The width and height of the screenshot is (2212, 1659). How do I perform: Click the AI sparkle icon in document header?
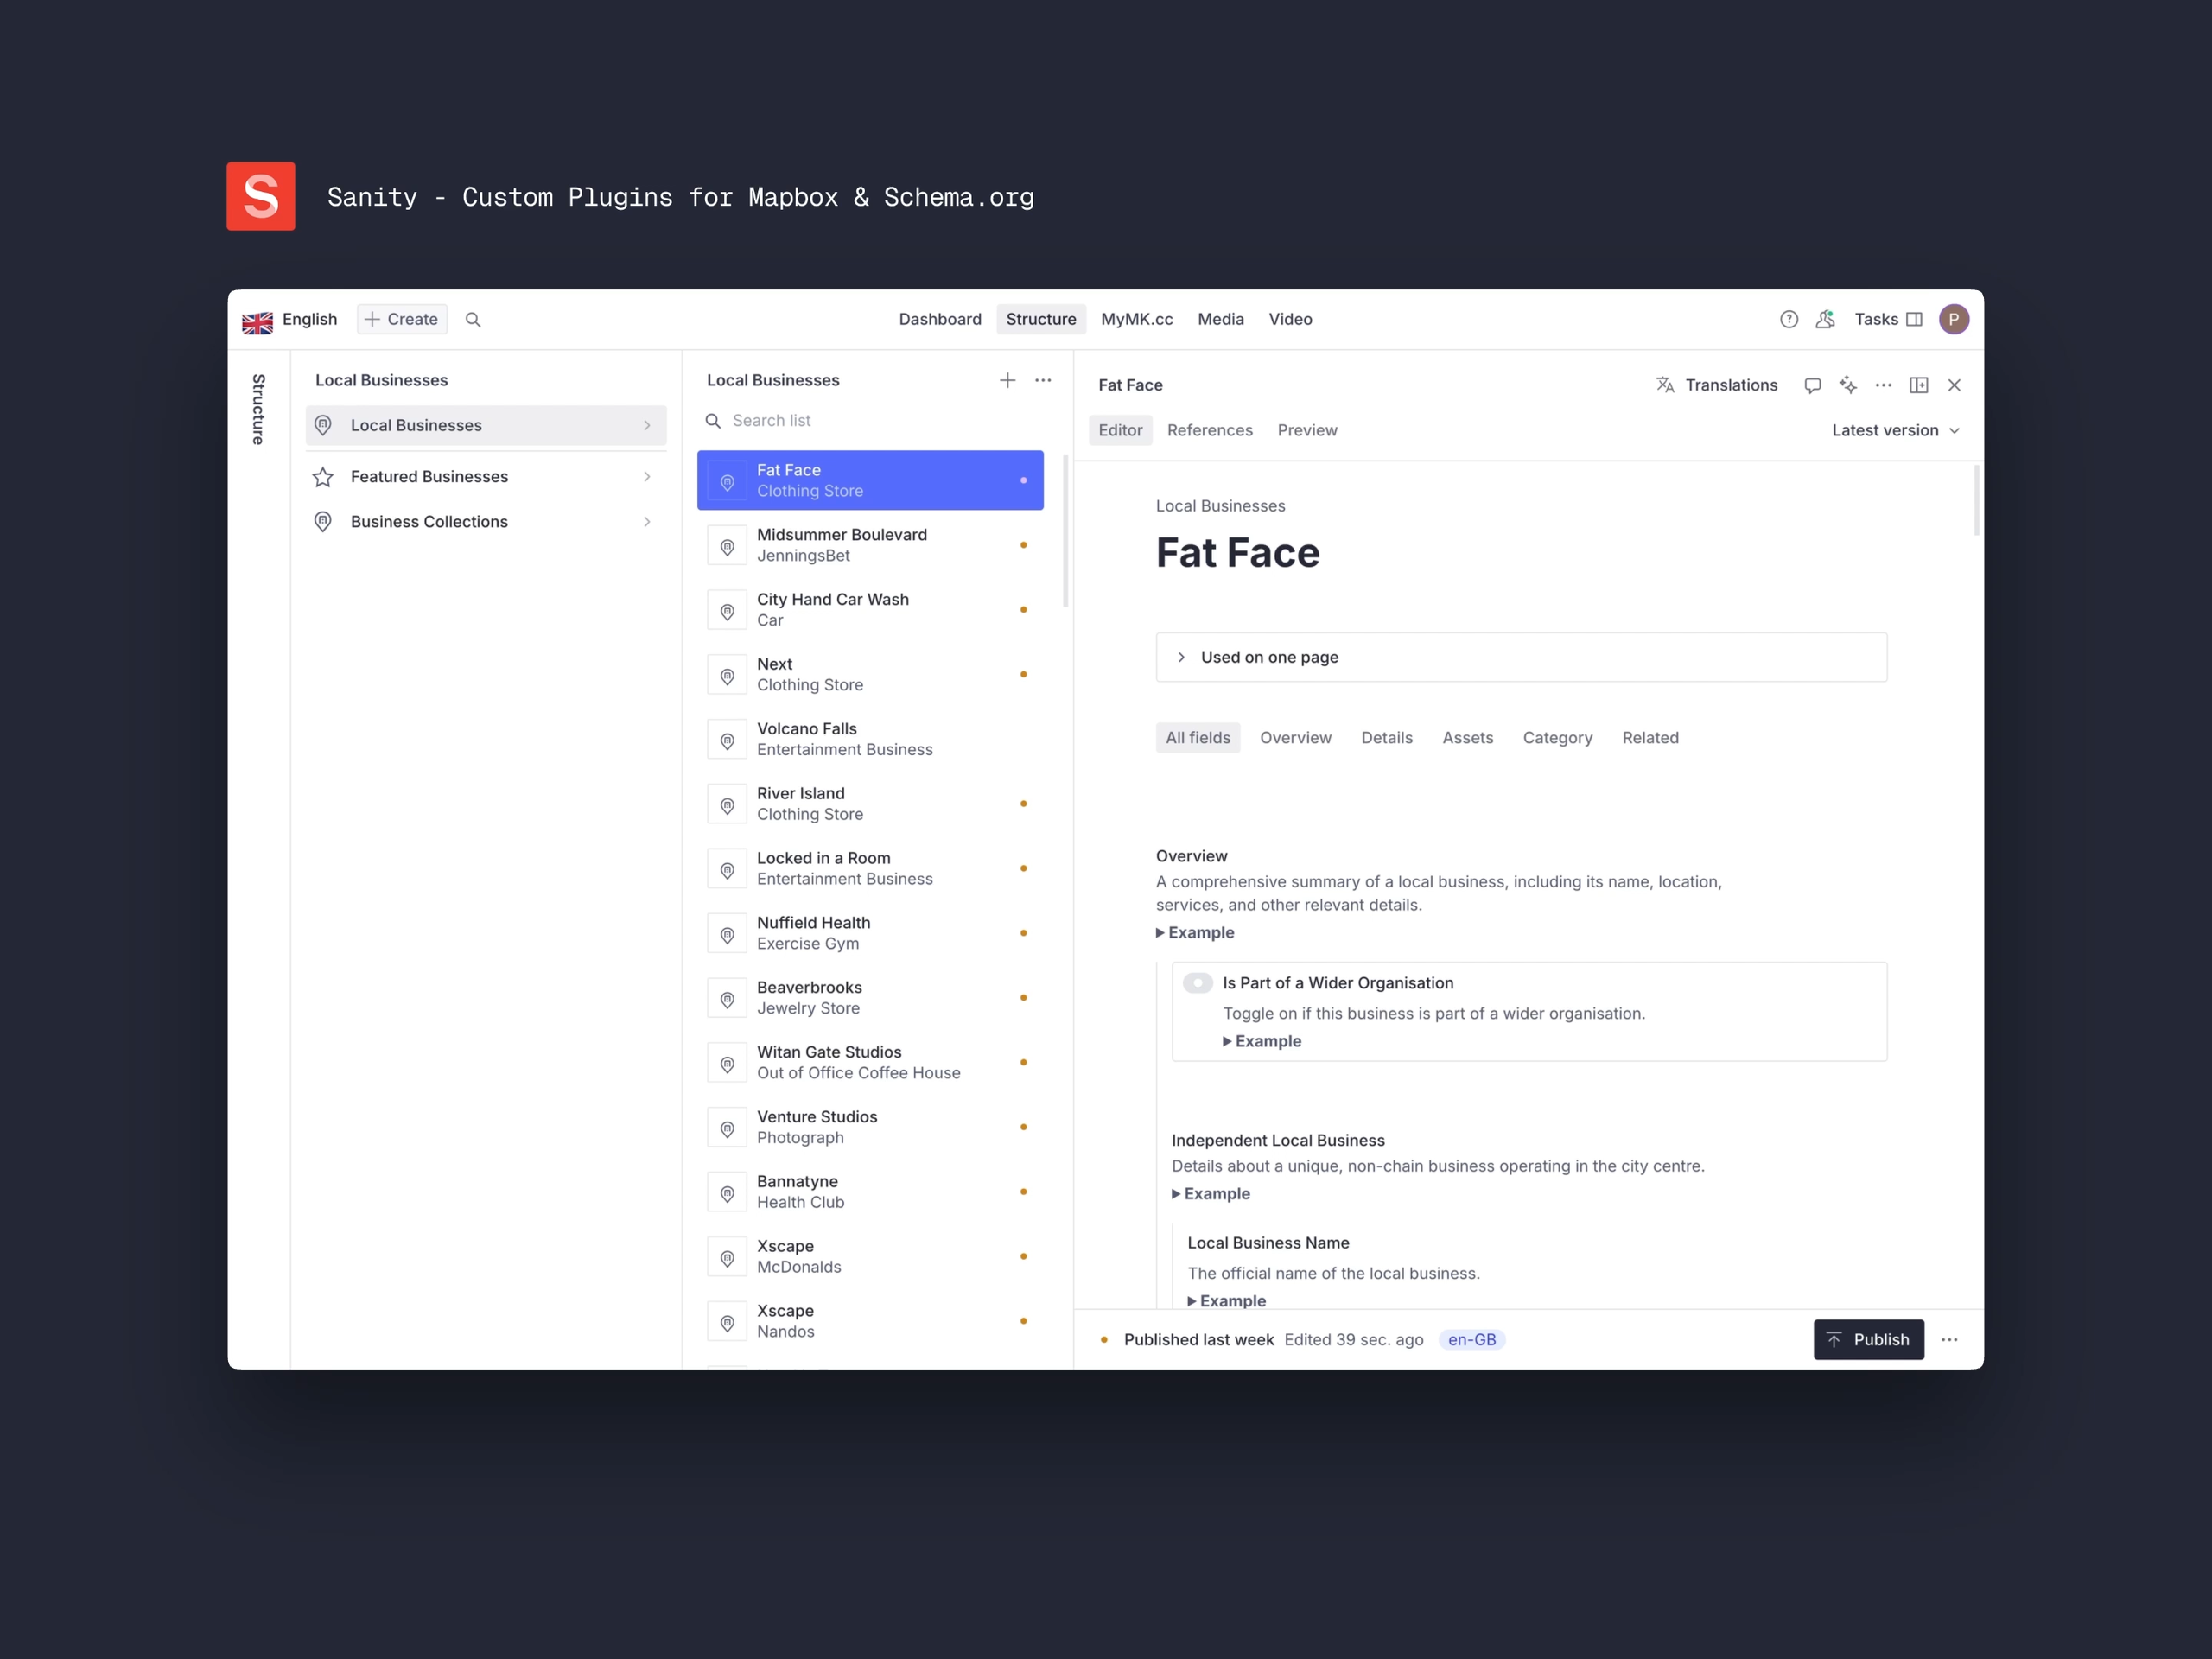tap(1848, 385)
